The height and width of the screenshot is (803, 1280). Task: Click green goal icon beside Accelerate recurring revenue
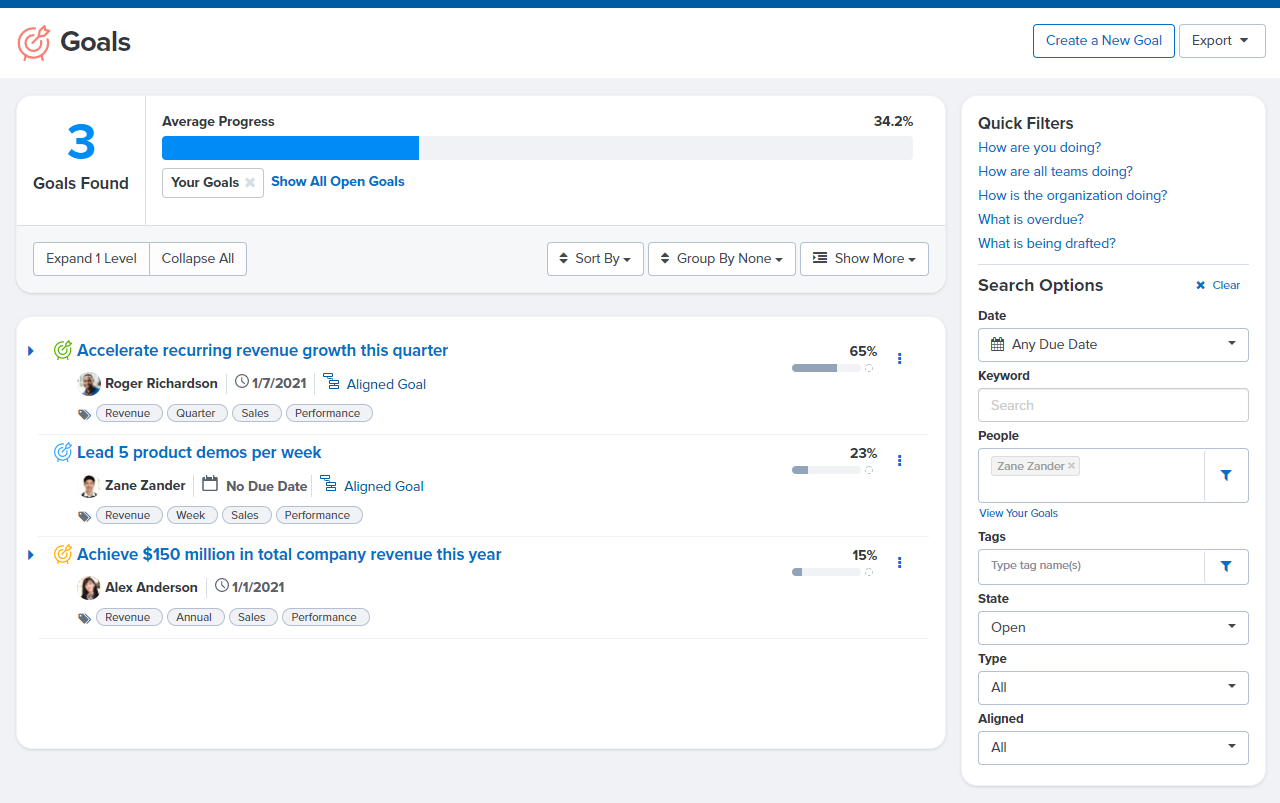tap(63, 350)
